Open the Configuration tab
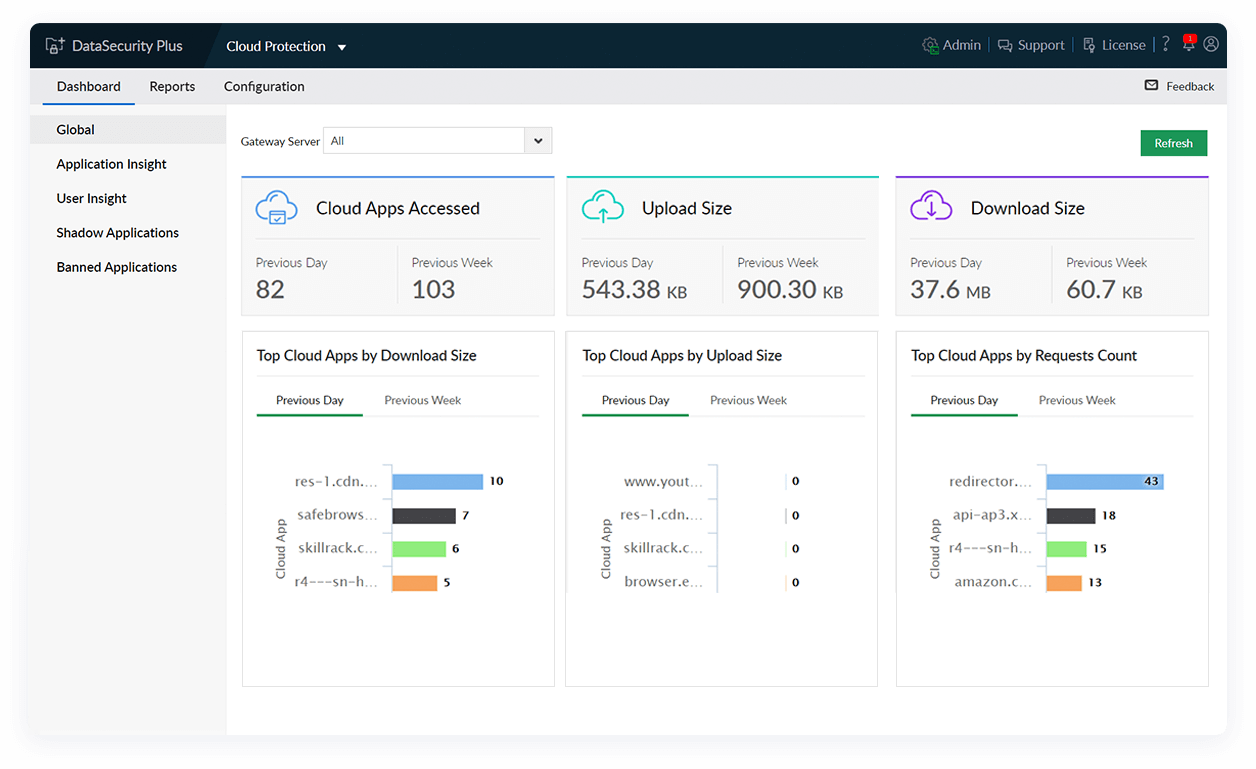Viewport: 1256px width, 769px height. coord(264,87)
